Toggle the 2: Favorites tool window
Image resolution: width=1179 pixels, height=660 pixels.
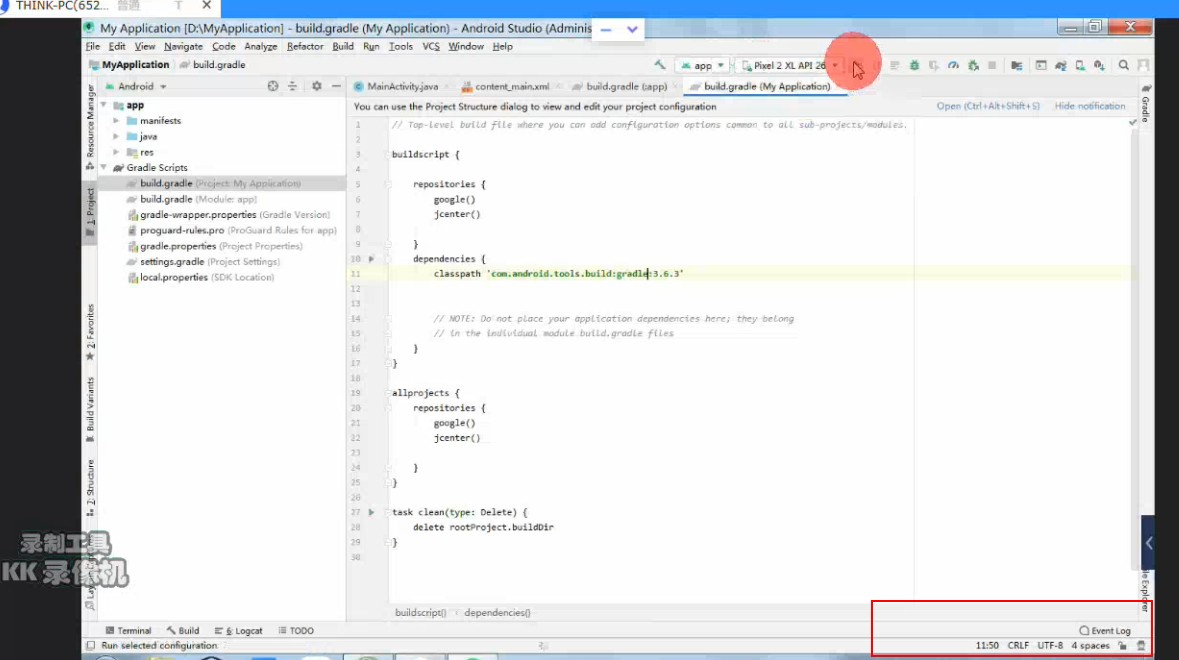(x=90, y=332)
